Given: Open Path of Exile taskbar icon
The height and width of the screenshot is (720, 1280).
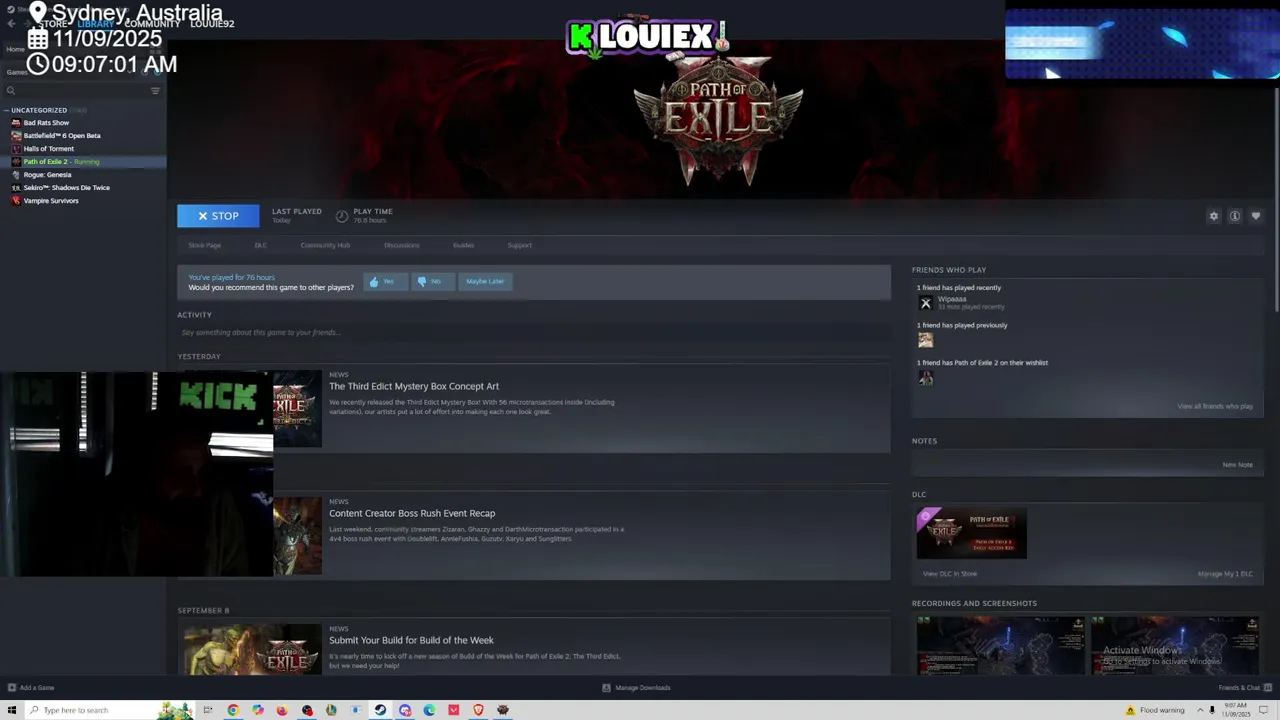Looking at the screenshot, I should 503,710.
